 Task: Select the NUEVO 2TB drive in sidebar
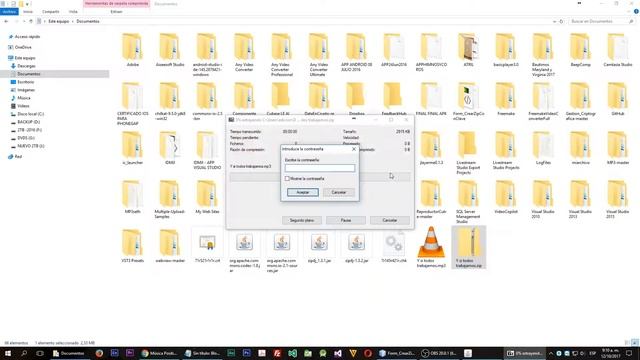(x=31, y=146)
